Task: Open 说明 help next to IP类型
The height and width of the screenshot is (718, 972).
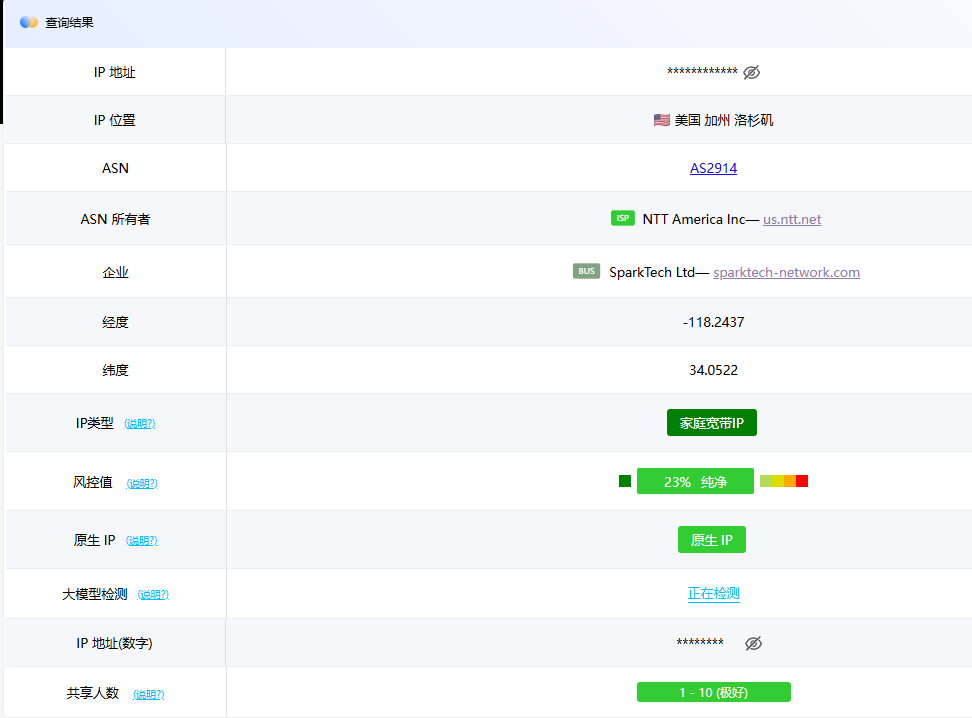Action: tap(140, 424)
